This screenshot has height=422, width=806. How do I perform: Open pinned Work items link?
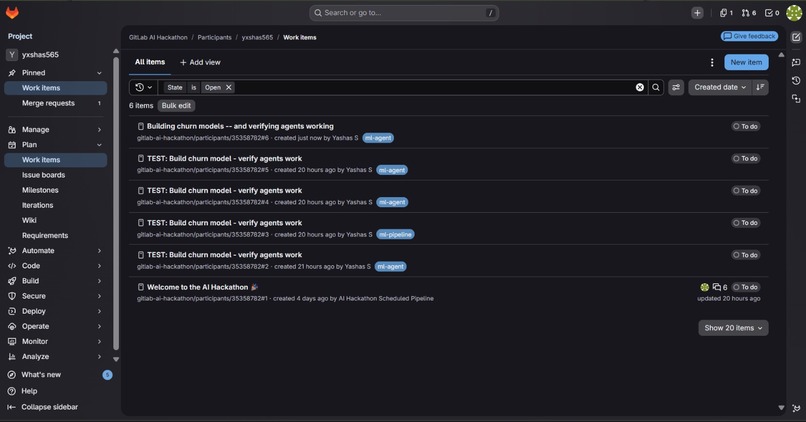tap(56, 88)
